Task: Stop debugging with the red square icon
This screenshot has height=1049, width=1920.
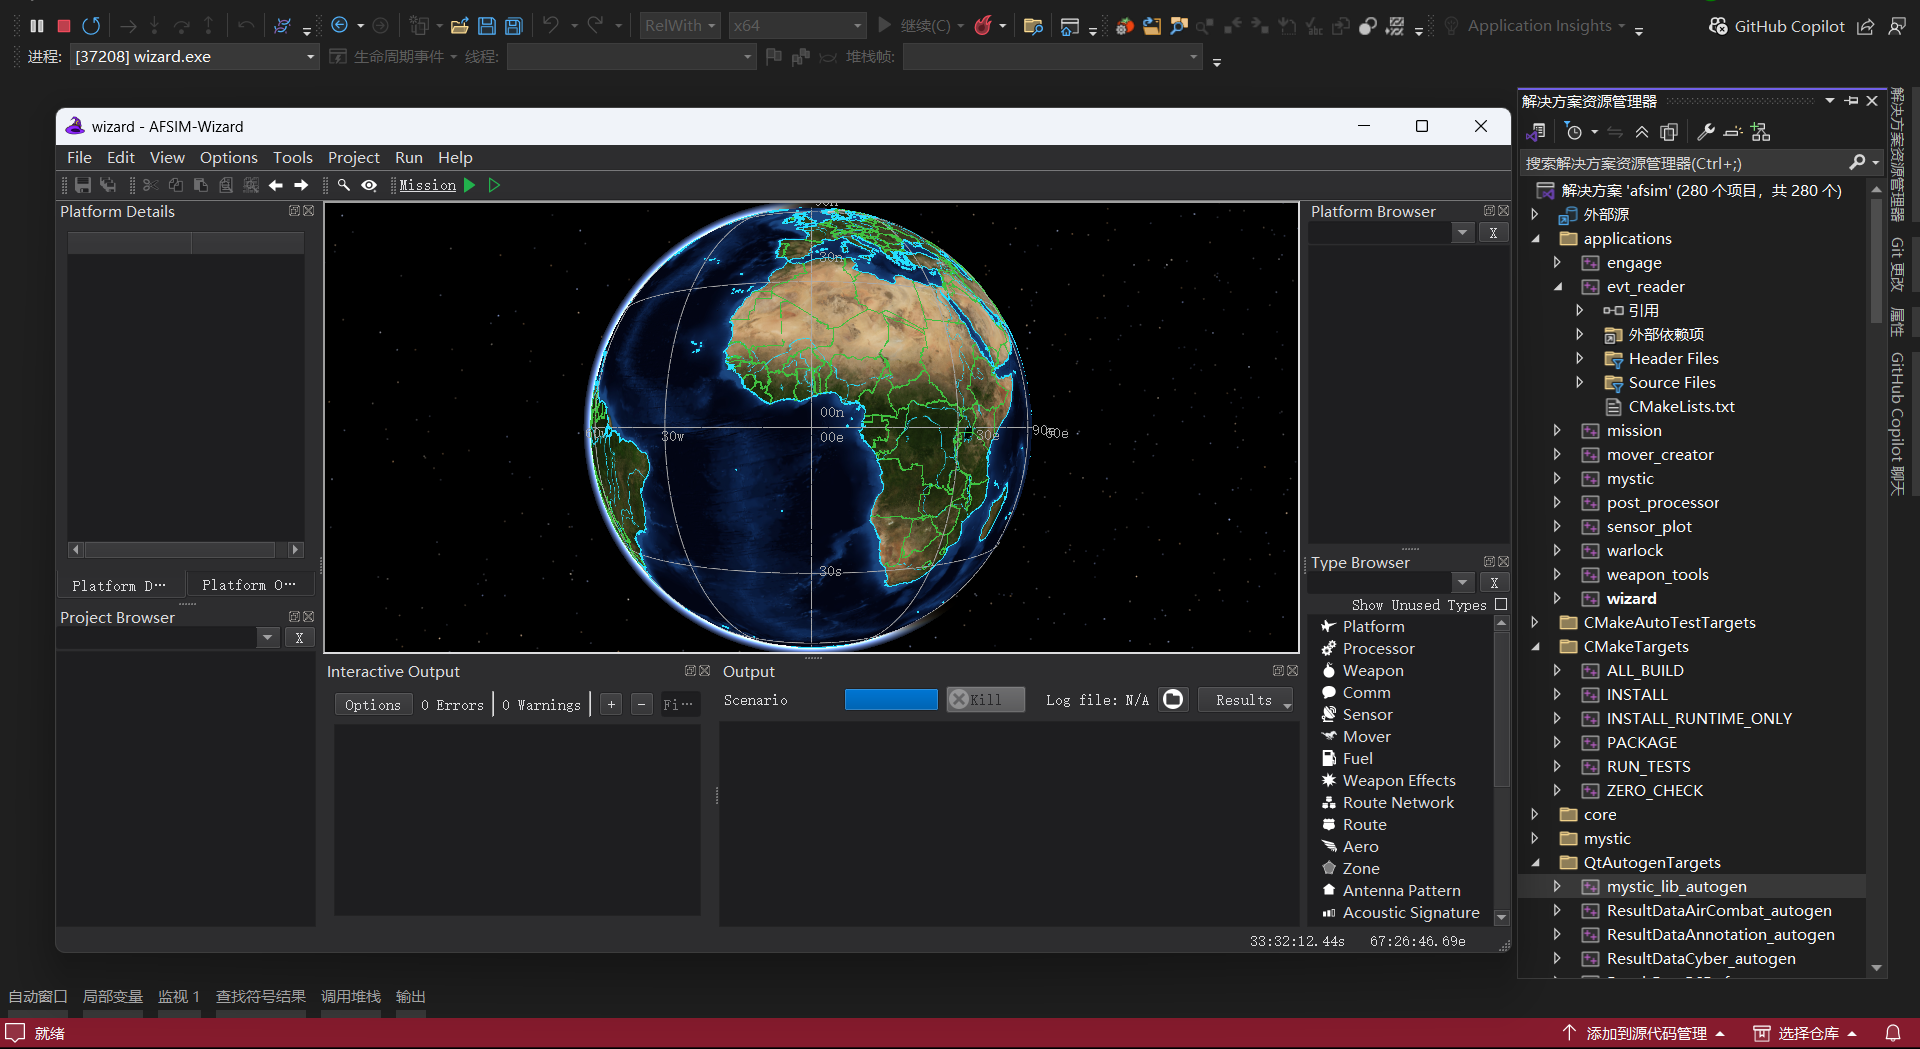Action: [x=64, y=25]
